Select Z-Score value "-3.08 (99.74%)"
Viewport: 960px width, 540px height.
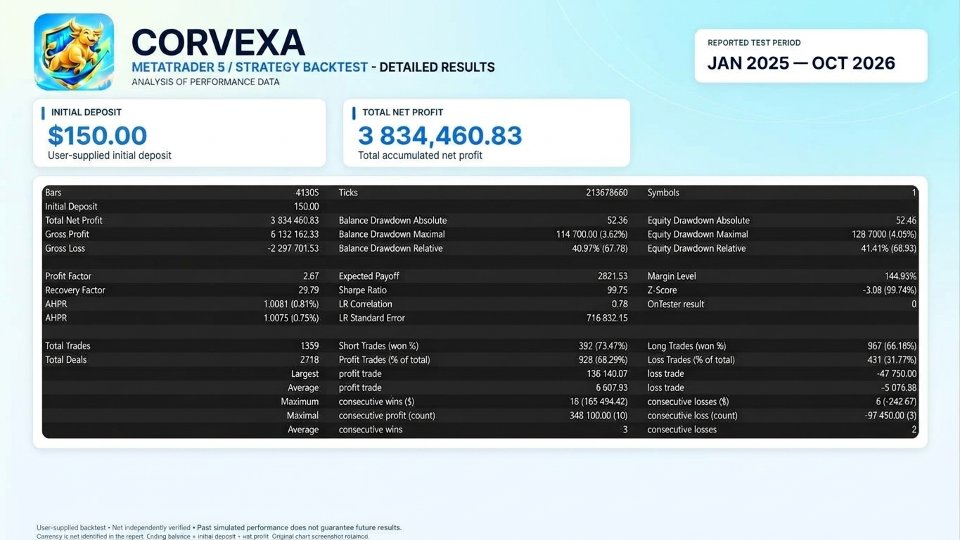[x=890, y=290]
